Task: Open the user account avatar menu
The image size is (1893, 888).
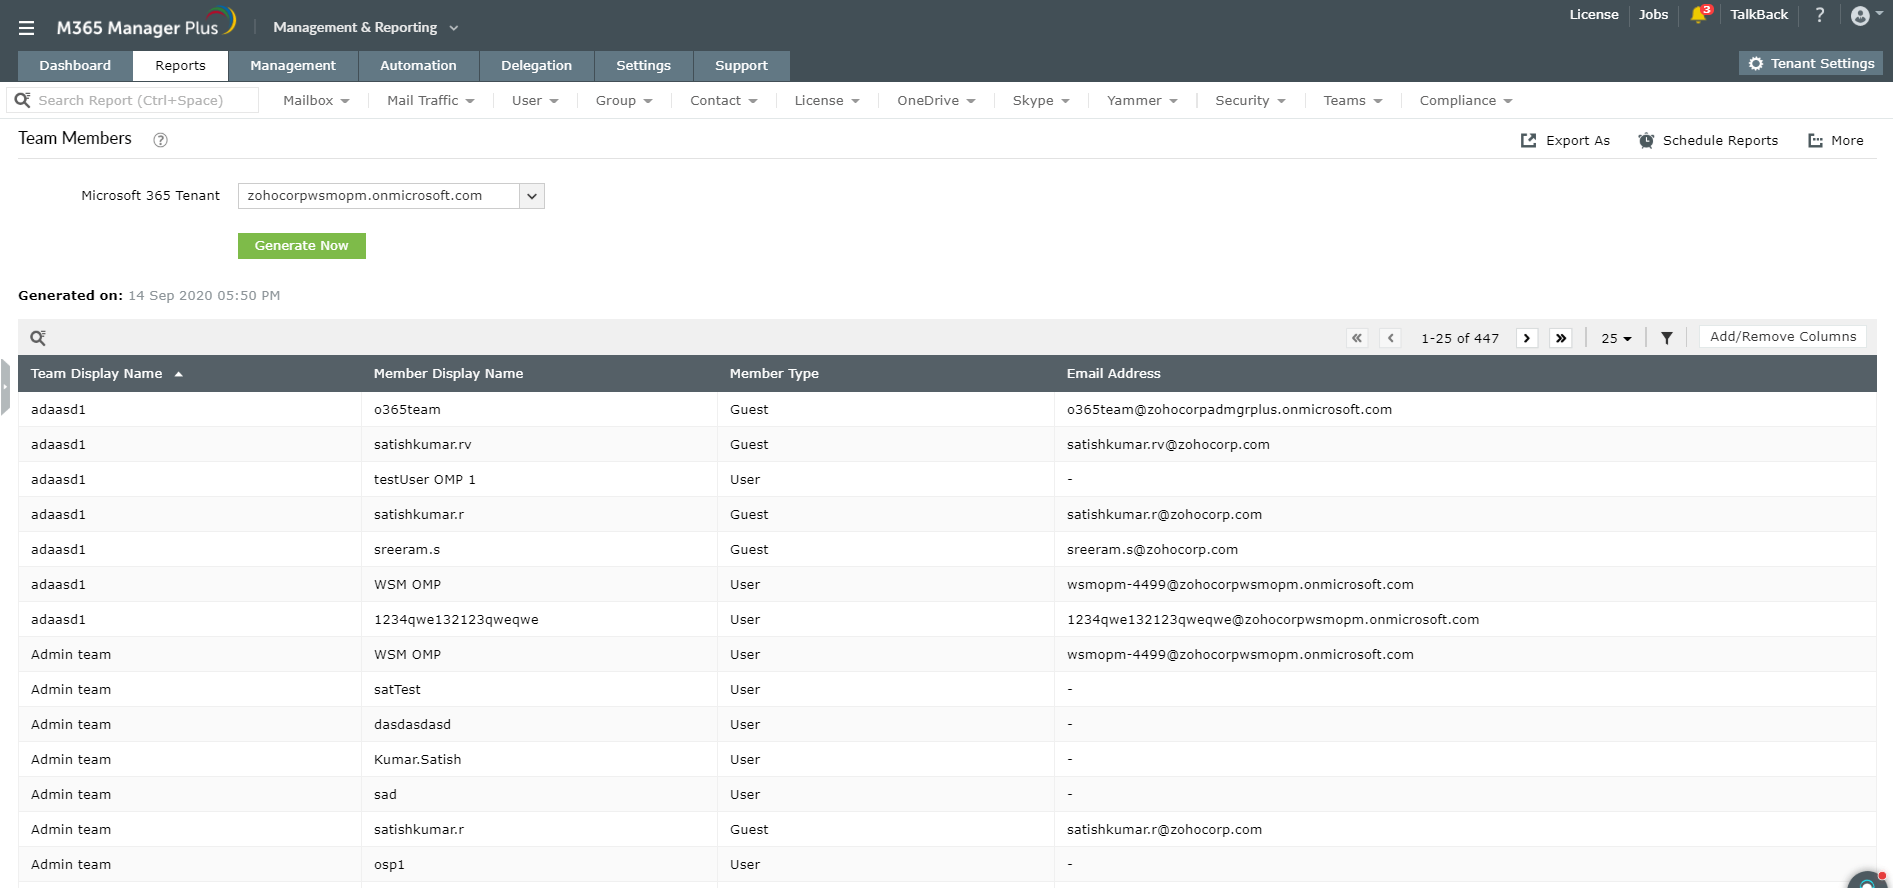Action: tap(1861, 15)
